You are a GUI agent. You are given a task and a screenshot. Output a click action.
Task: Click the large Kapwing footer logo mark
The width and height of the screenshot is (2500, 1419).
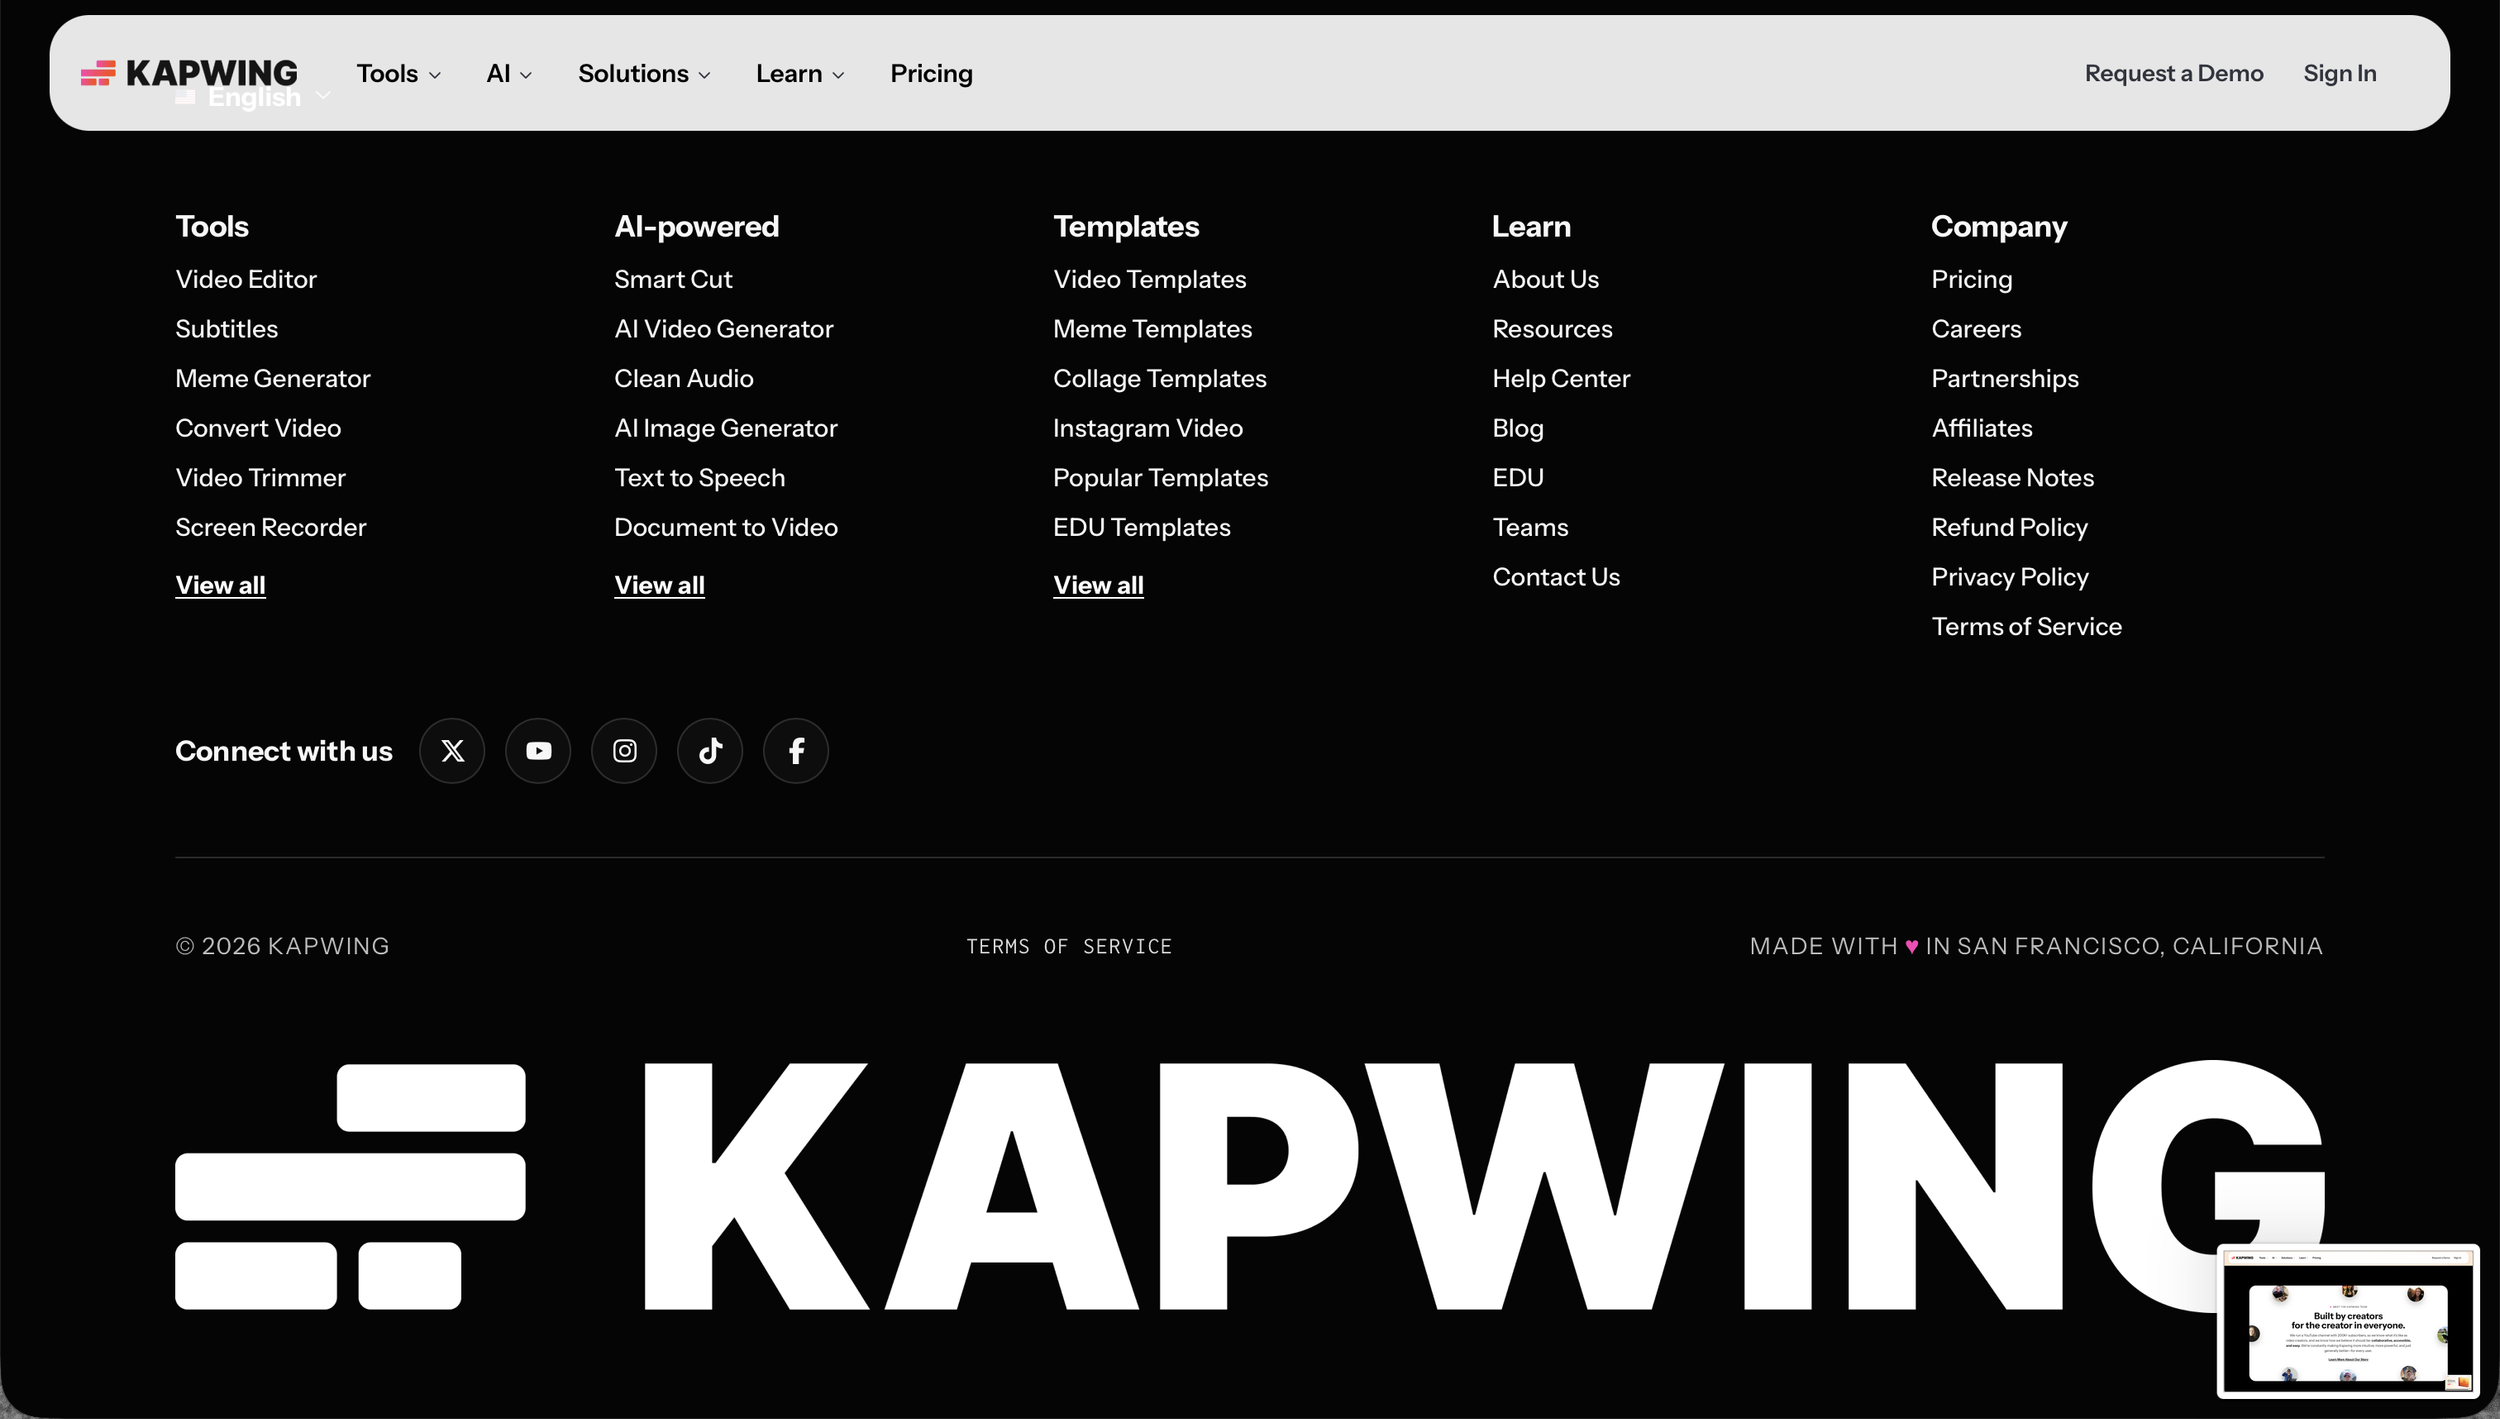[x=350, y=1186]
